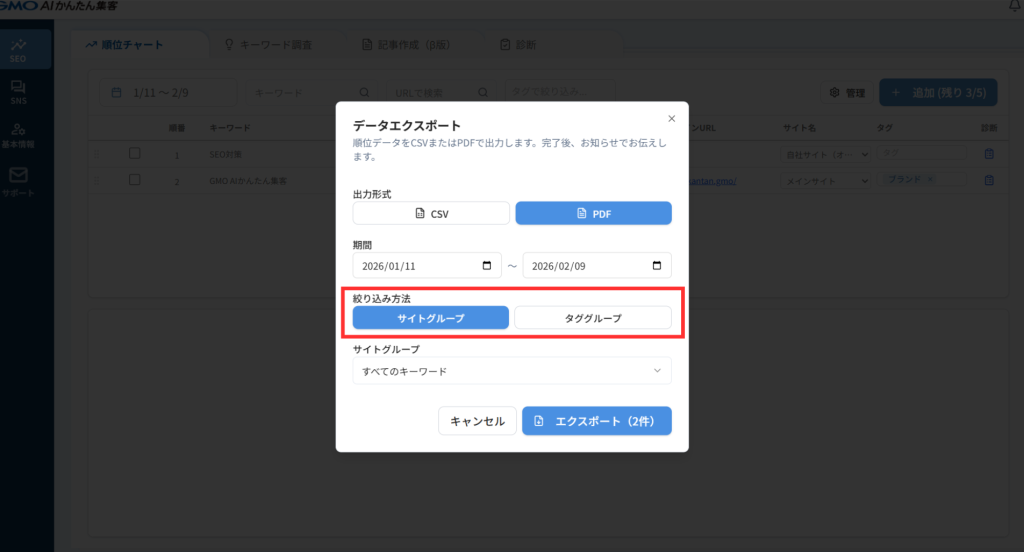Open the start date calendar picker icon
This screenshot has height=552, width=1024.
487,265
